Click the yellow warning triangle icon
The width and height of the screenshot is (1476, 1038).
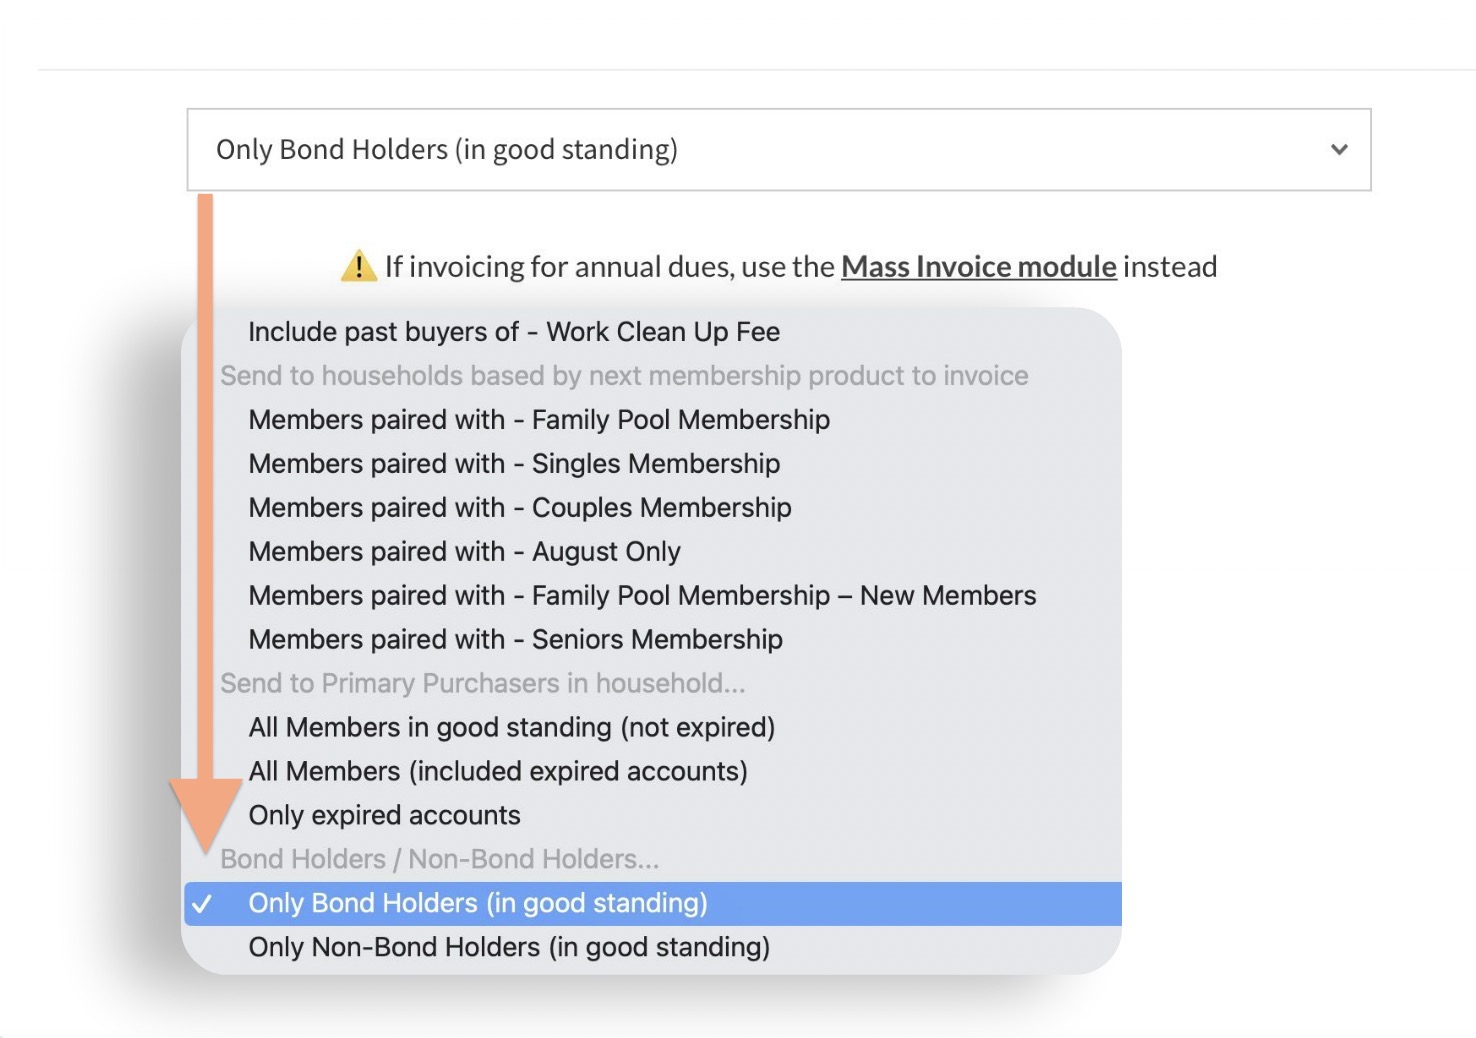(358, 267)
